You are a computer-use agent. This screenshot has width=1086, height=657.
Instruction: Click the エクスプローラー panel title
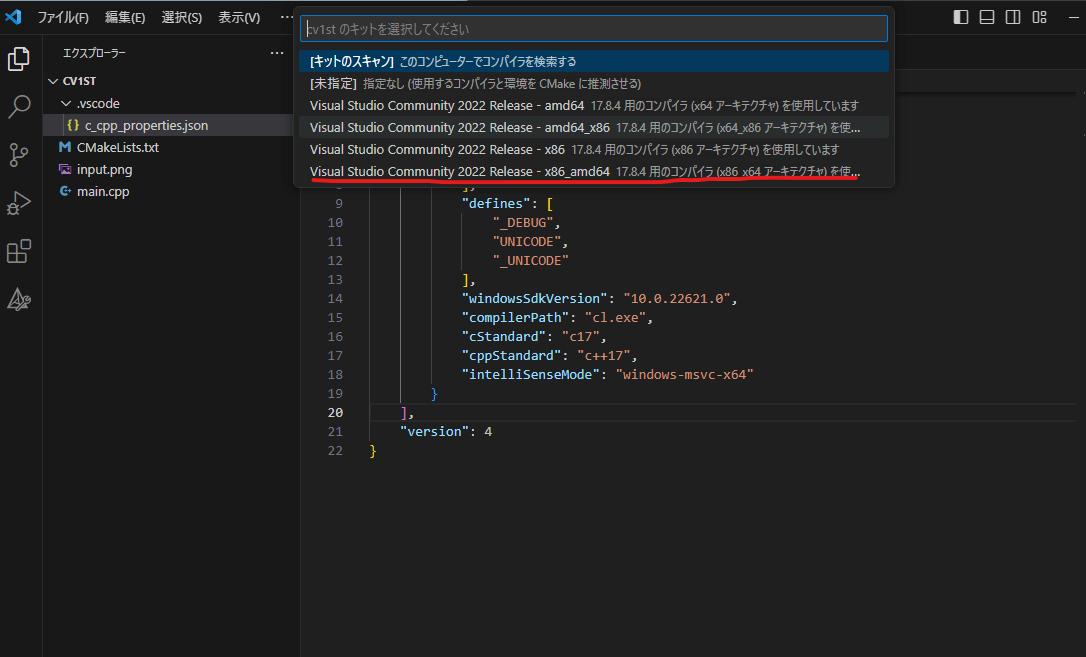pyautogui.click(x=94, y=53)
